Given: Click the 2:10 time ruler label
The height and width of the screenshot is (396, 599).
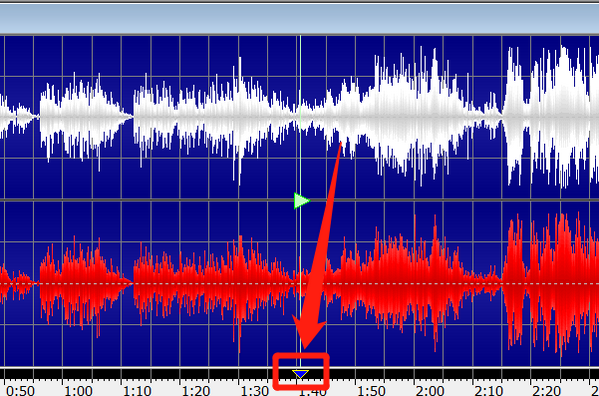Looking at the screenshot, I should (489, 391).
